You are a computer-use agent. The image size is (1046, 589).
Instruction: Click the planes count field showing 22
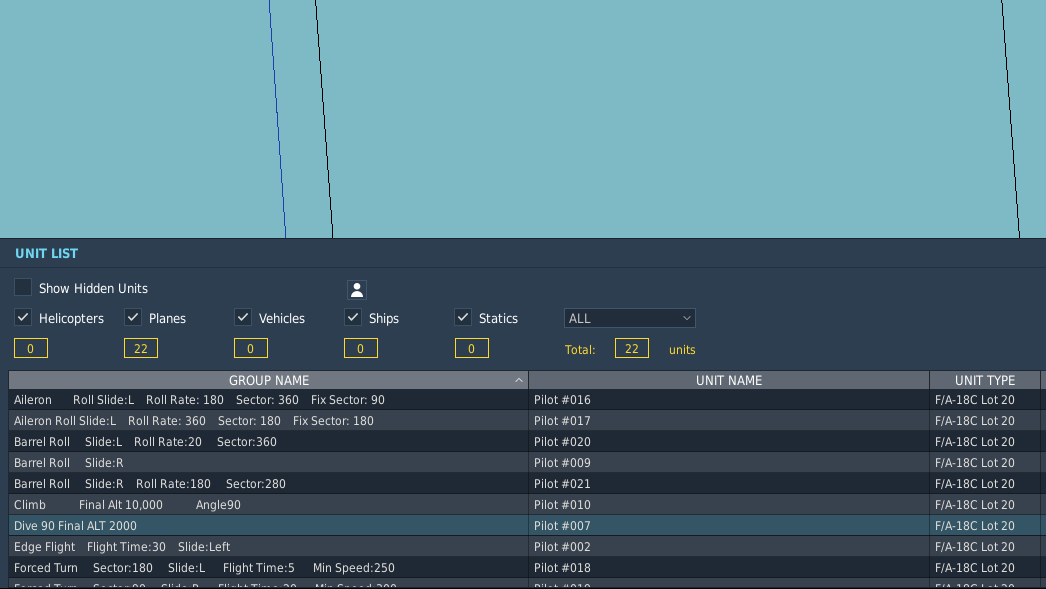click(141, 348)
